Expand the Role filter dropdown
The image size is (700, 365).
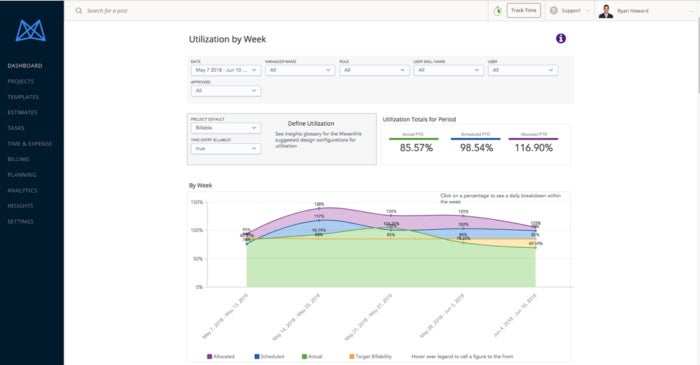click(374, 70)
